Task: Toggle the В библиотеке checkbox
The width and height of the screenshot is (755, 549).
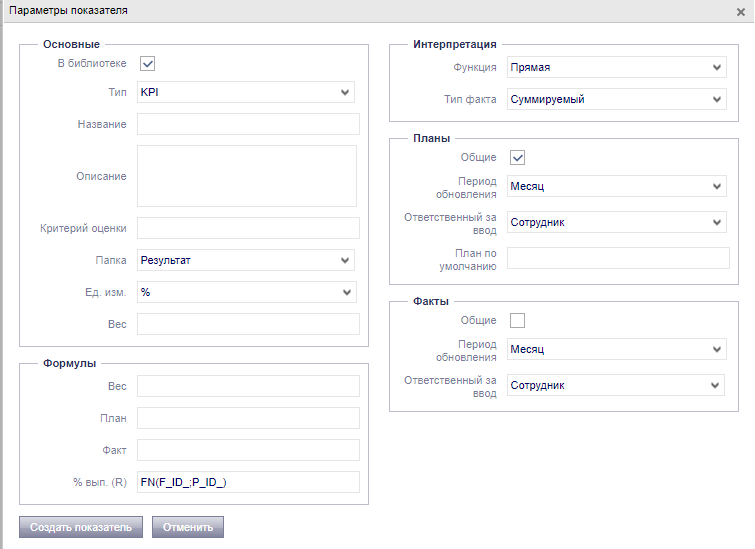Action: 147,64
